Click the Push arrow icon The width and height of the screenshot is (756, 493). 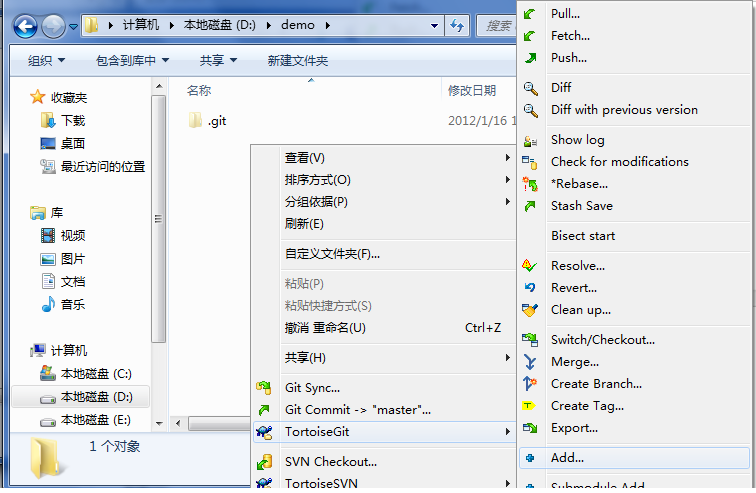point(530,58)
